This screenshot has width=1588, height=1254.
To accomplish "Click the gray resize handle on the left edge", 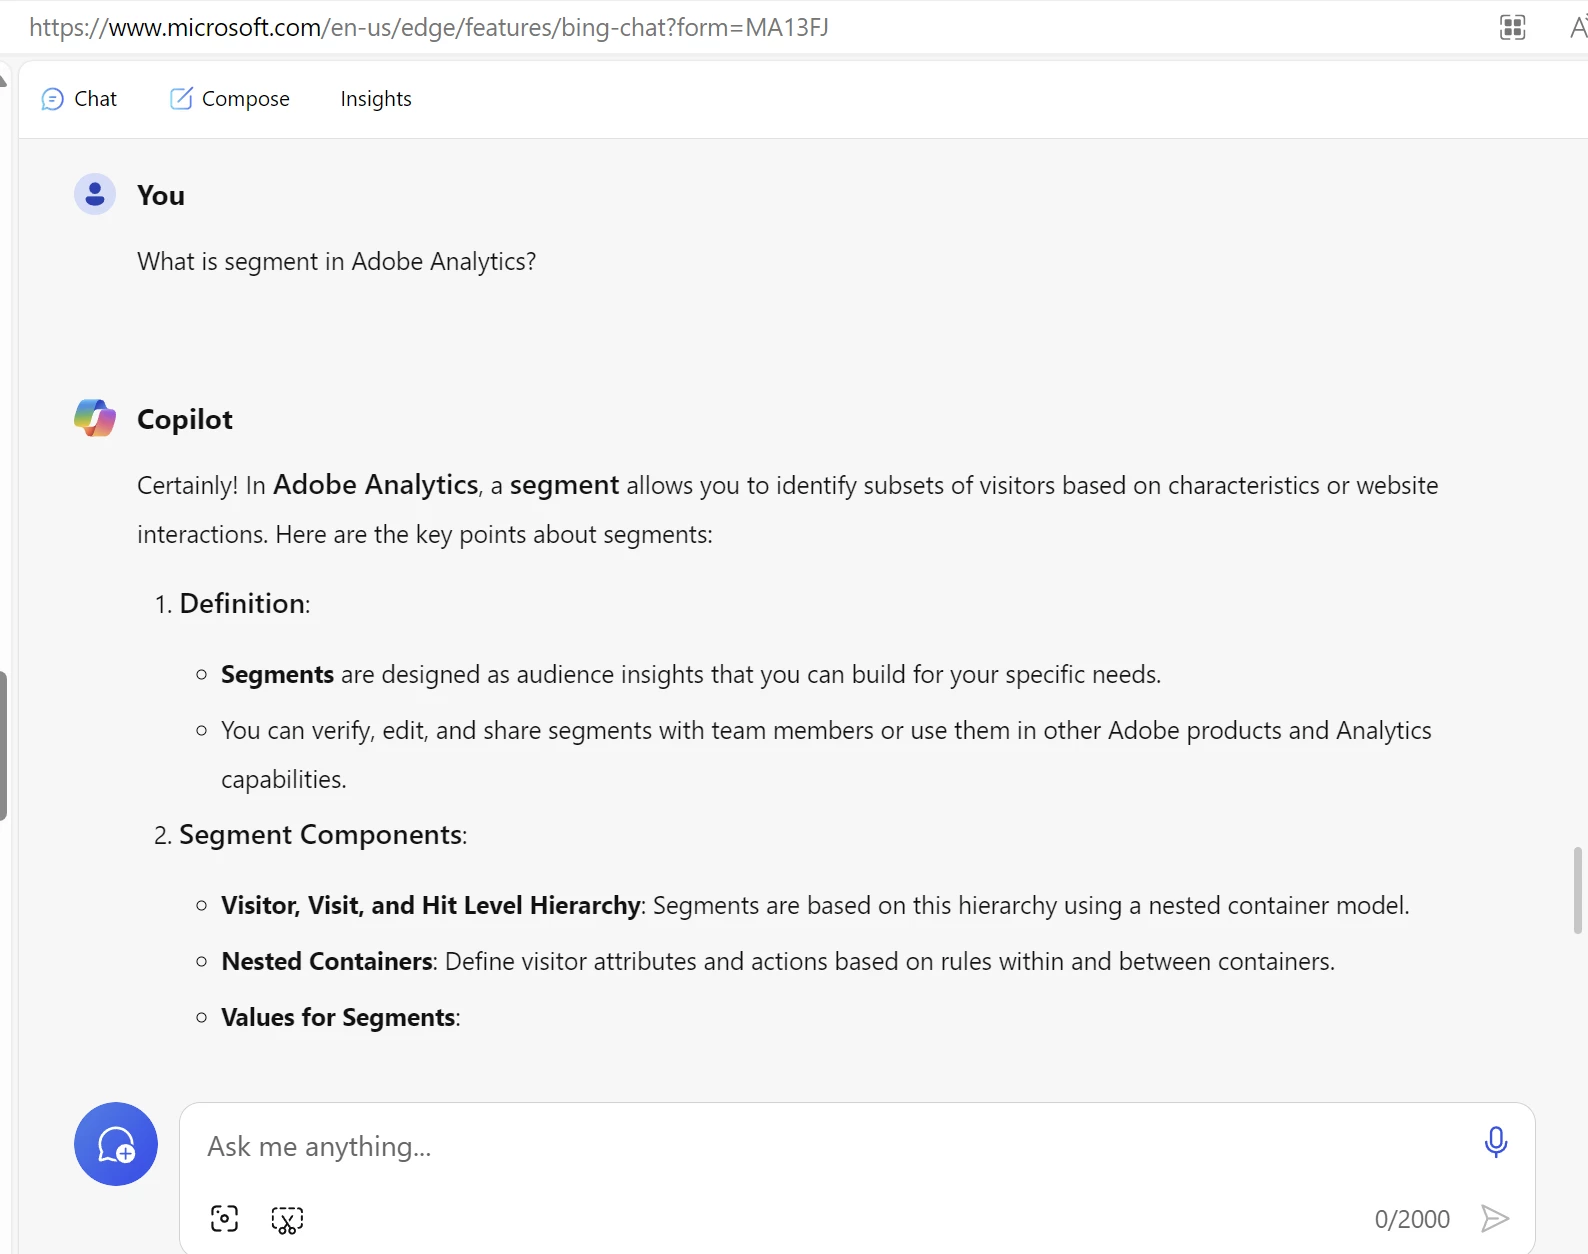I will (x=3, y=746).
